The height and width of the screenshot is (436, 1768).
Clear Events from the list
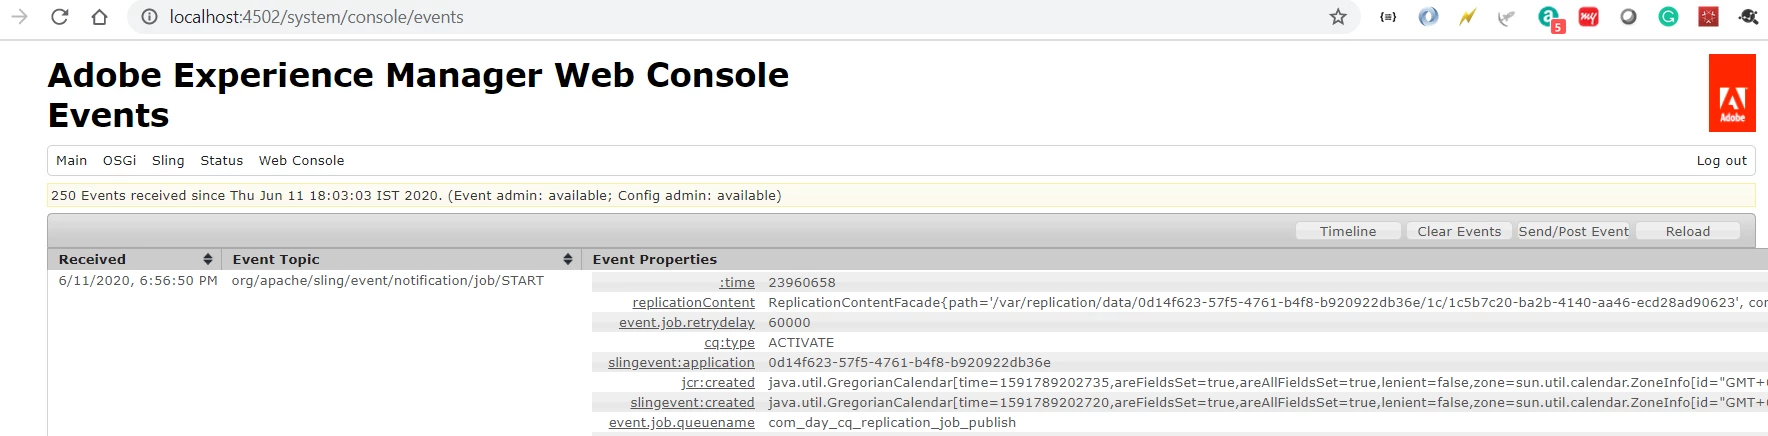click(x=1459, y=231)
